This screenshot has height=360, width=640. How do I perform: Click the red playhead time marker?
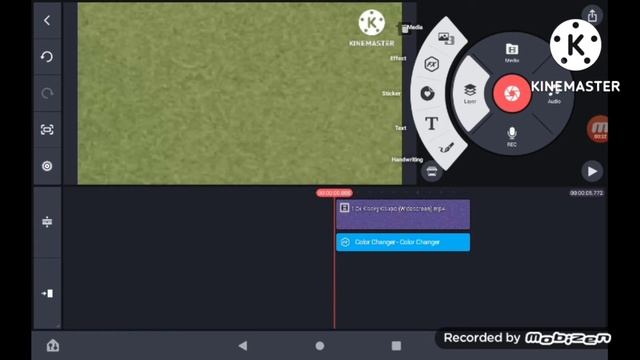coord(334,193)
